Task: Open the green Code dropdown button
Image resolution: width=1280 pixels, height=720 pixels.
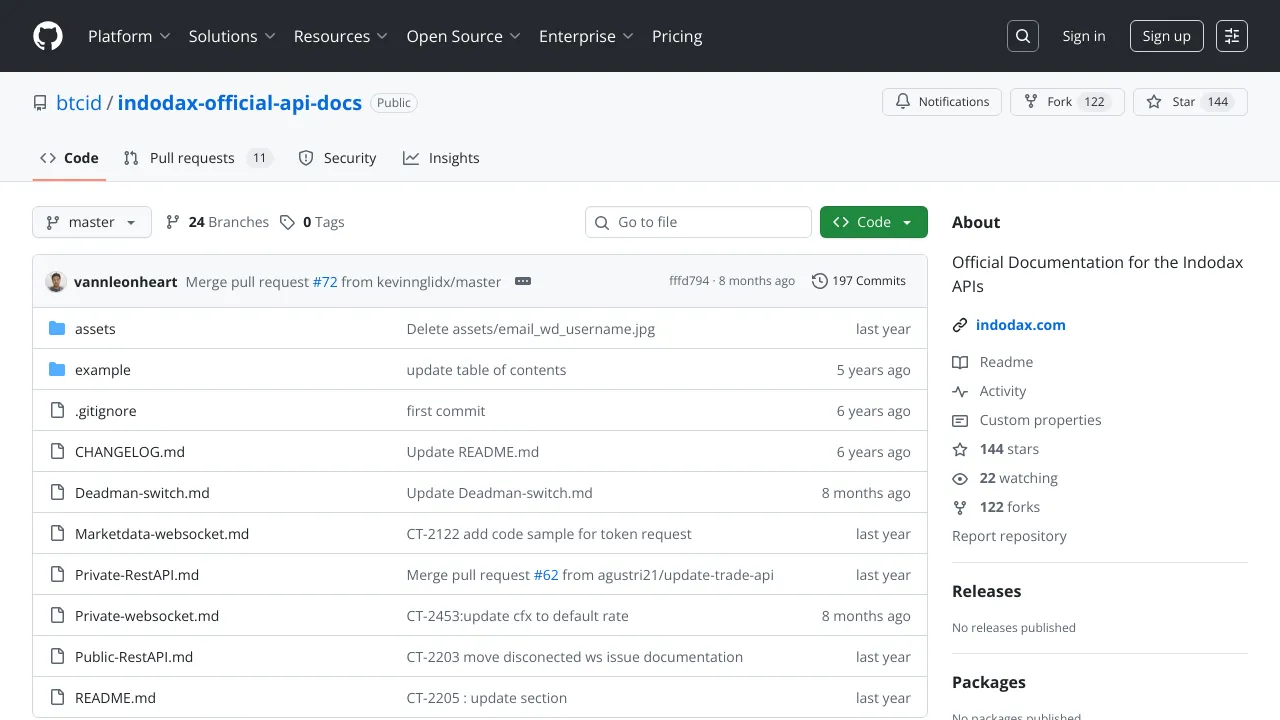Action: pyautogui.click(x=874, y=222)
